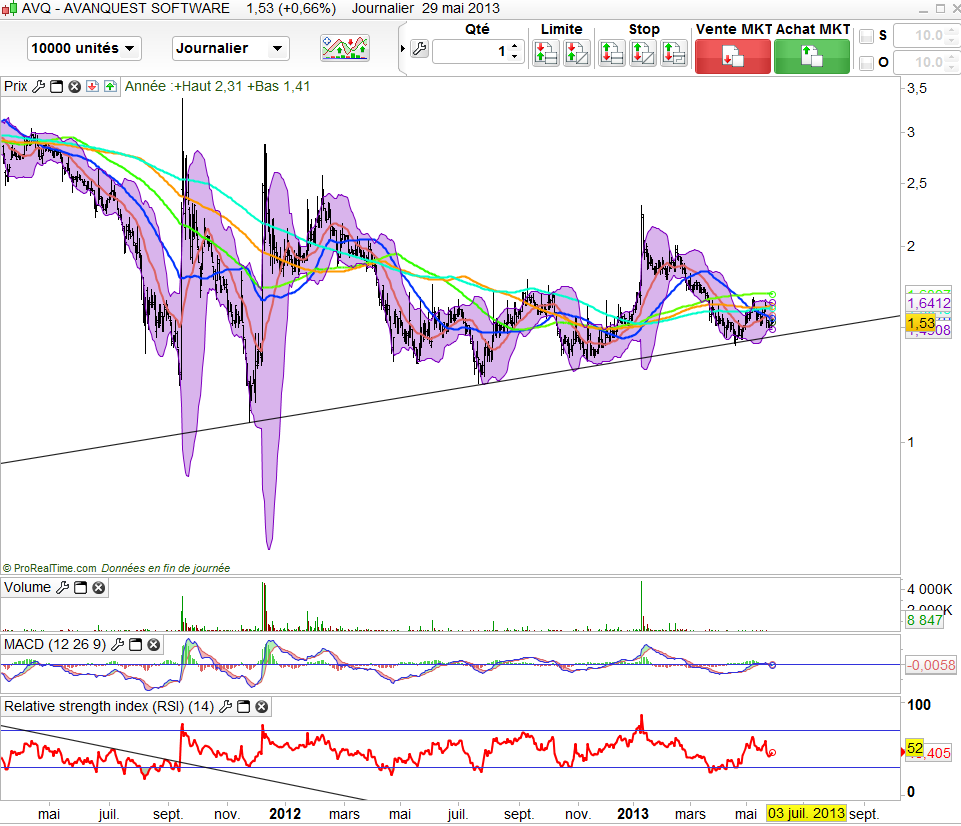Screen dimensions: 961x826
Task: Click the first Stop order icon
Action: (x=611, y=53)
